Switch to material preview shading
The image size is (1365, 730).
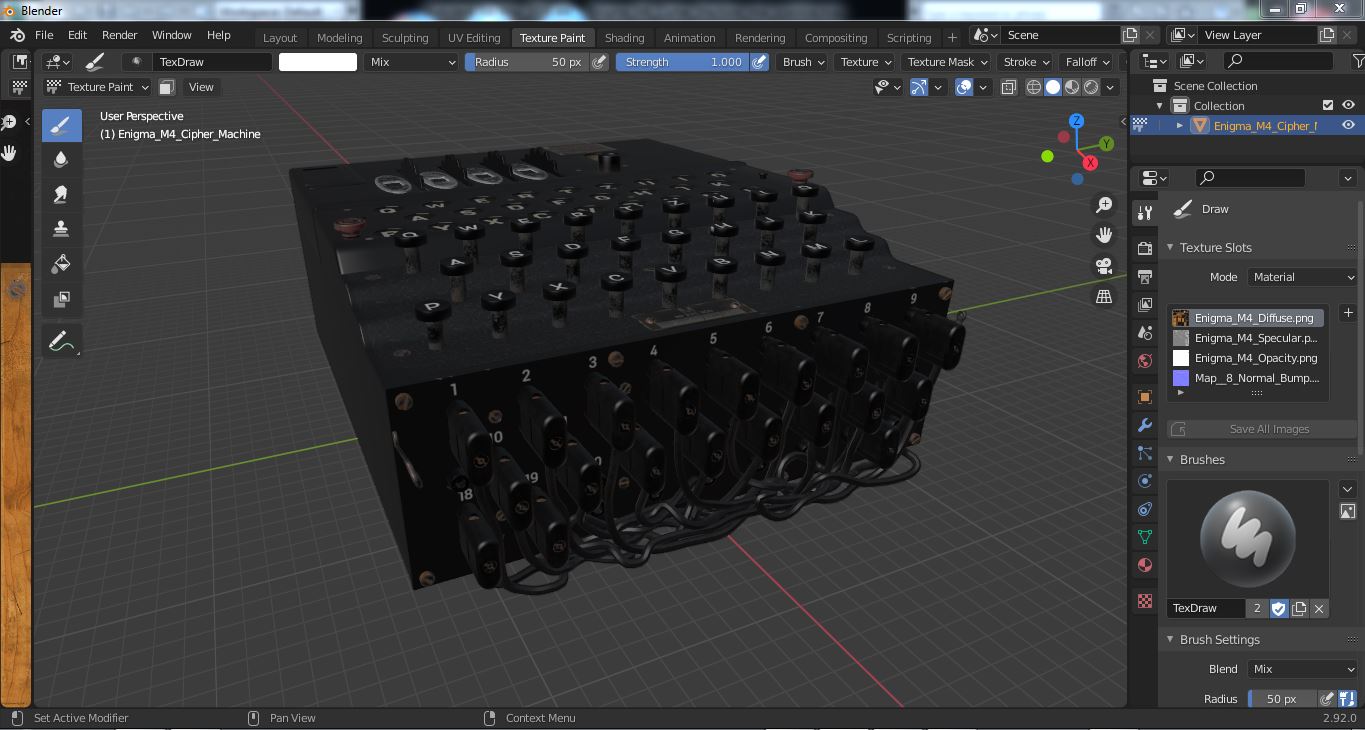pos(1072,87)
